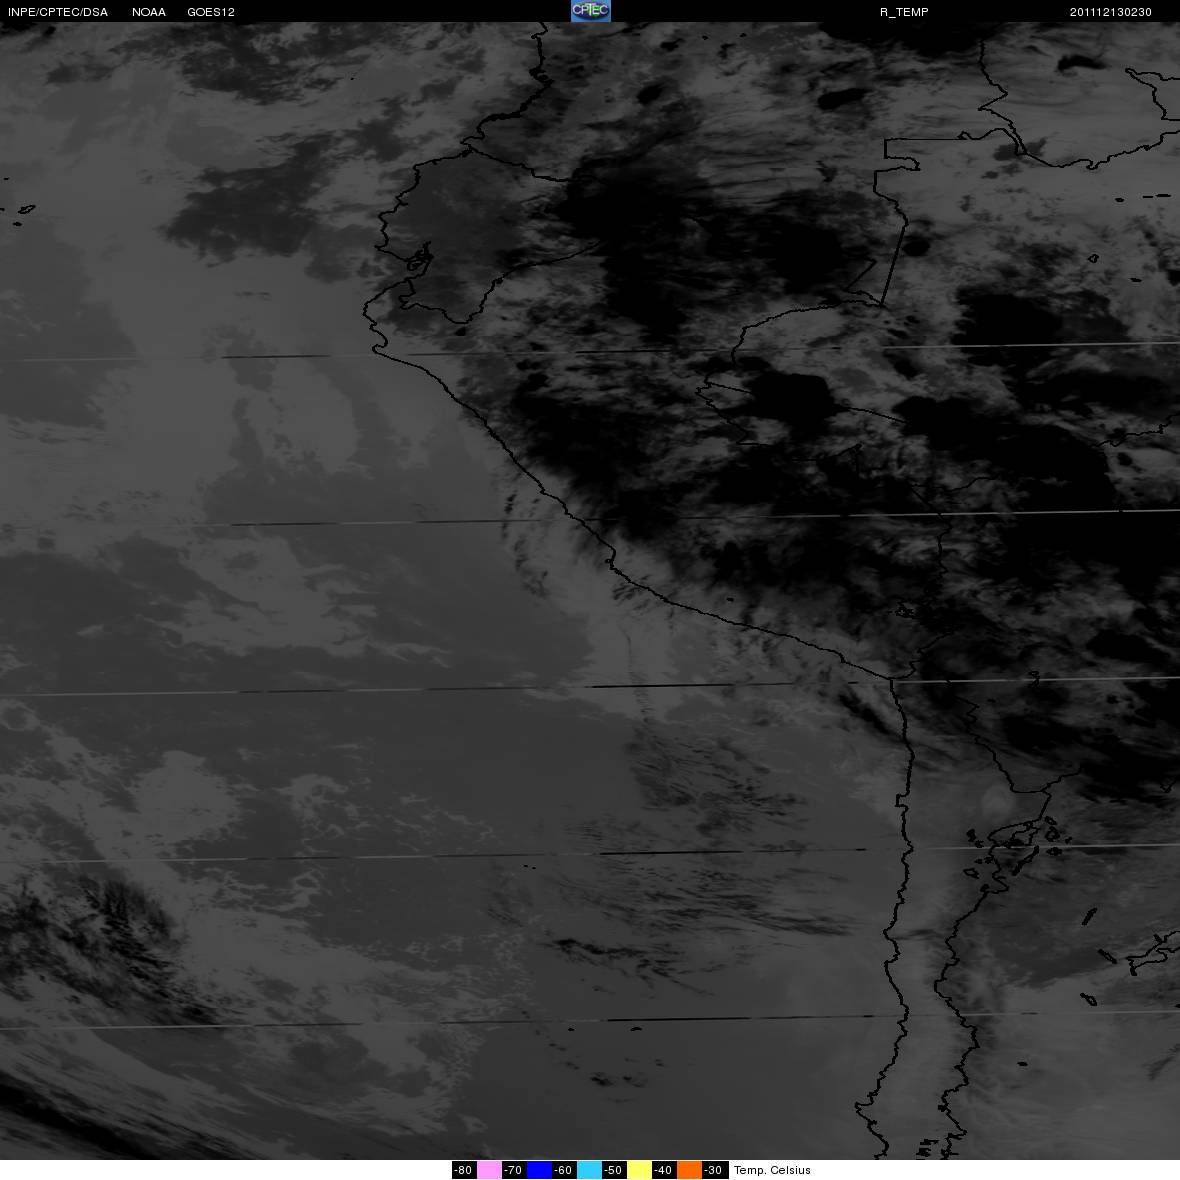Select the orange legend color swatch
1180x1180 pixels.
(x=689, y=1170)
